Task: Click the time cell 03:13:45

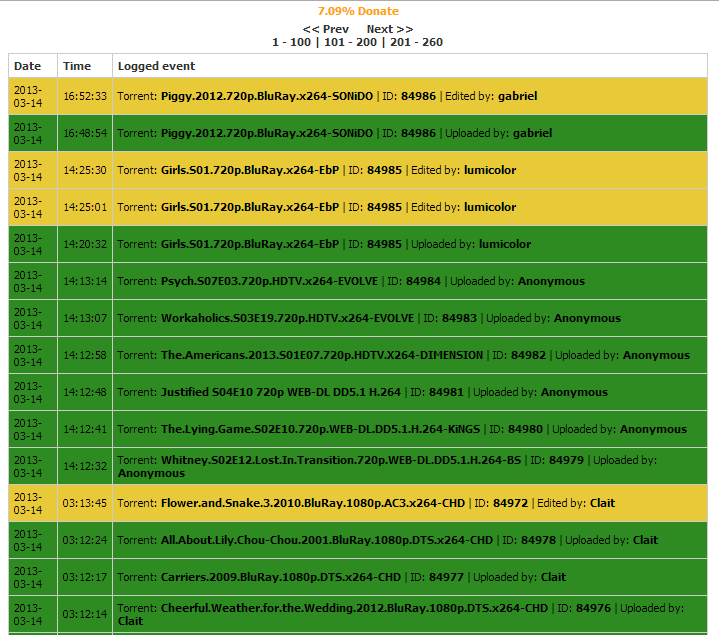Action: [x=85, y=503]
